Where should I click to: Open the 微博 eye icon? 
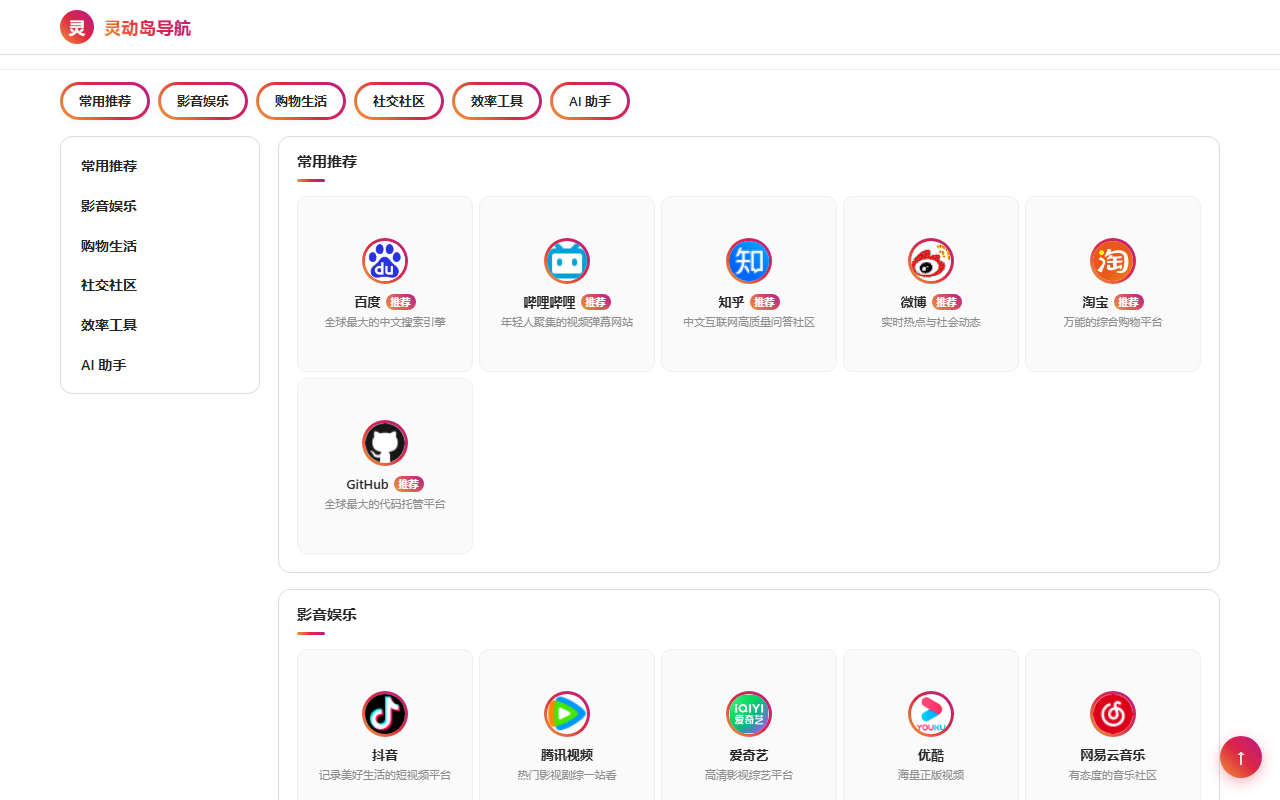pyautogui.click(x=931, y=261)
